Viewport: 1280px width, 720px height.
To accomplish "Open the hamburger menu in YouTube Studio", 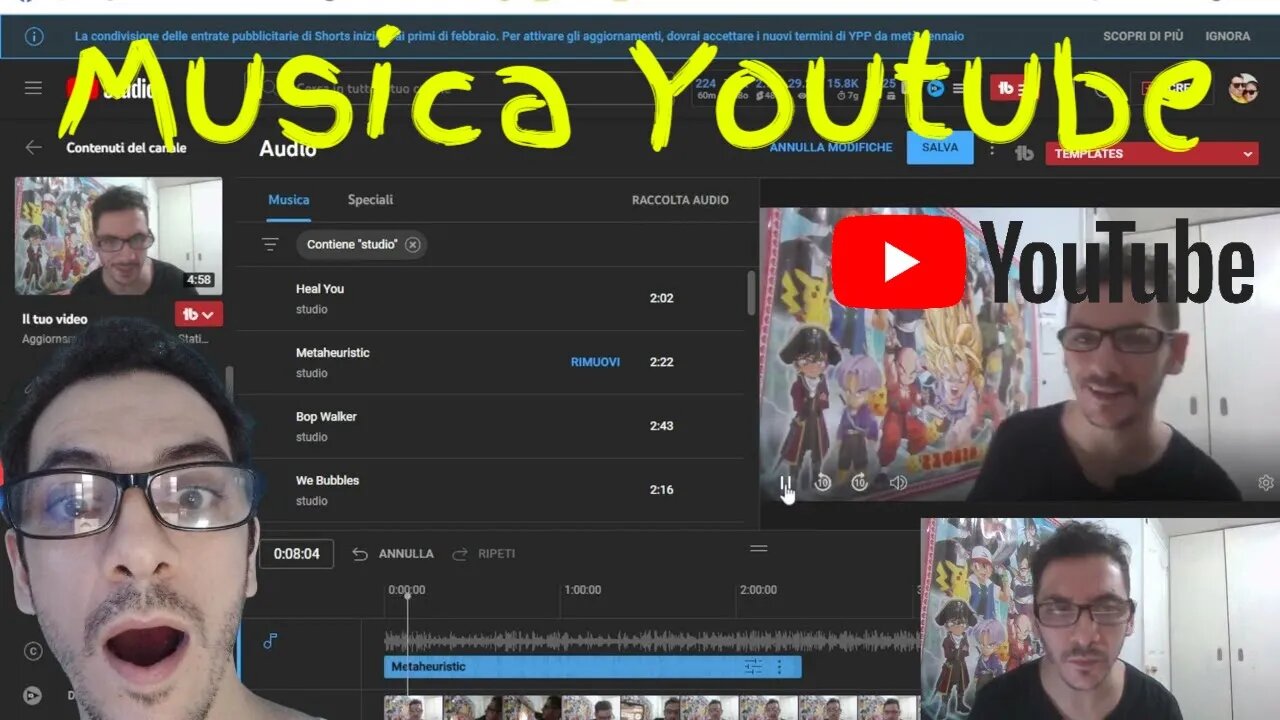I will (33, 88).
